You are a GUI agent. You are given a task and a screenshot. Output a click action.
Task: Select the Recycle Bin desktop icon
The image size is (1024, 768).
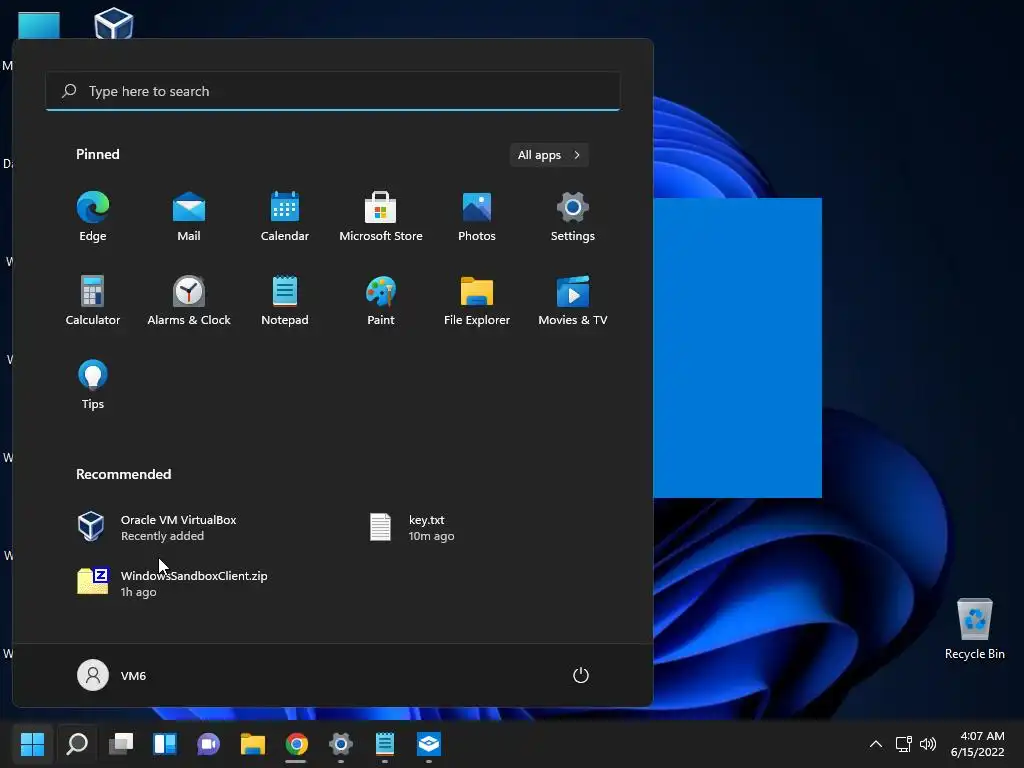(974, 628)
